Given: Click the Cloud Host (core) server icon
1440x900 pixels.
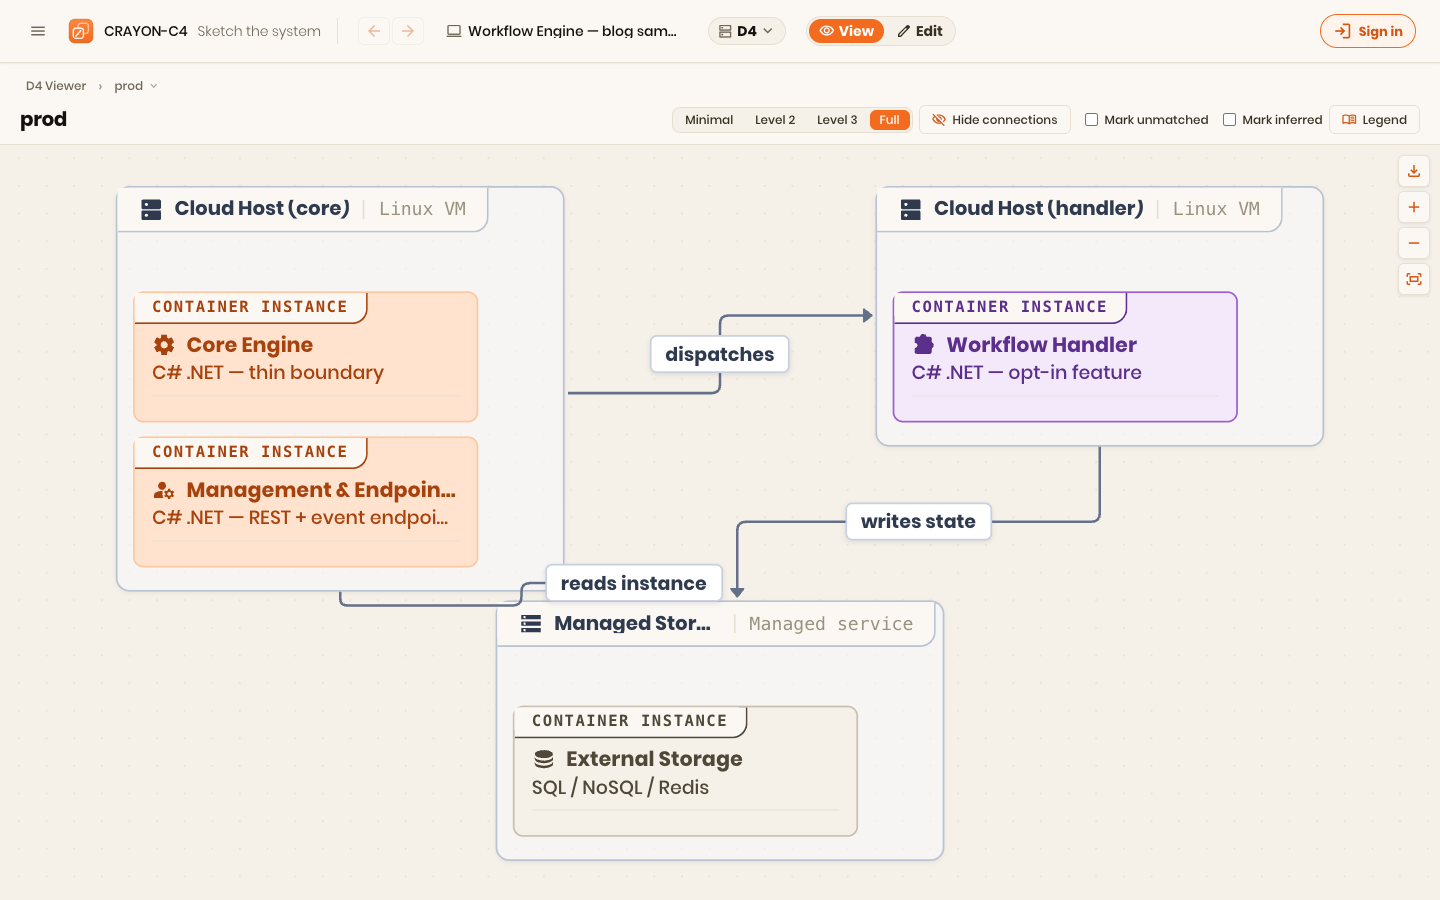Looking at the screenshot, I should click(151, 209).
